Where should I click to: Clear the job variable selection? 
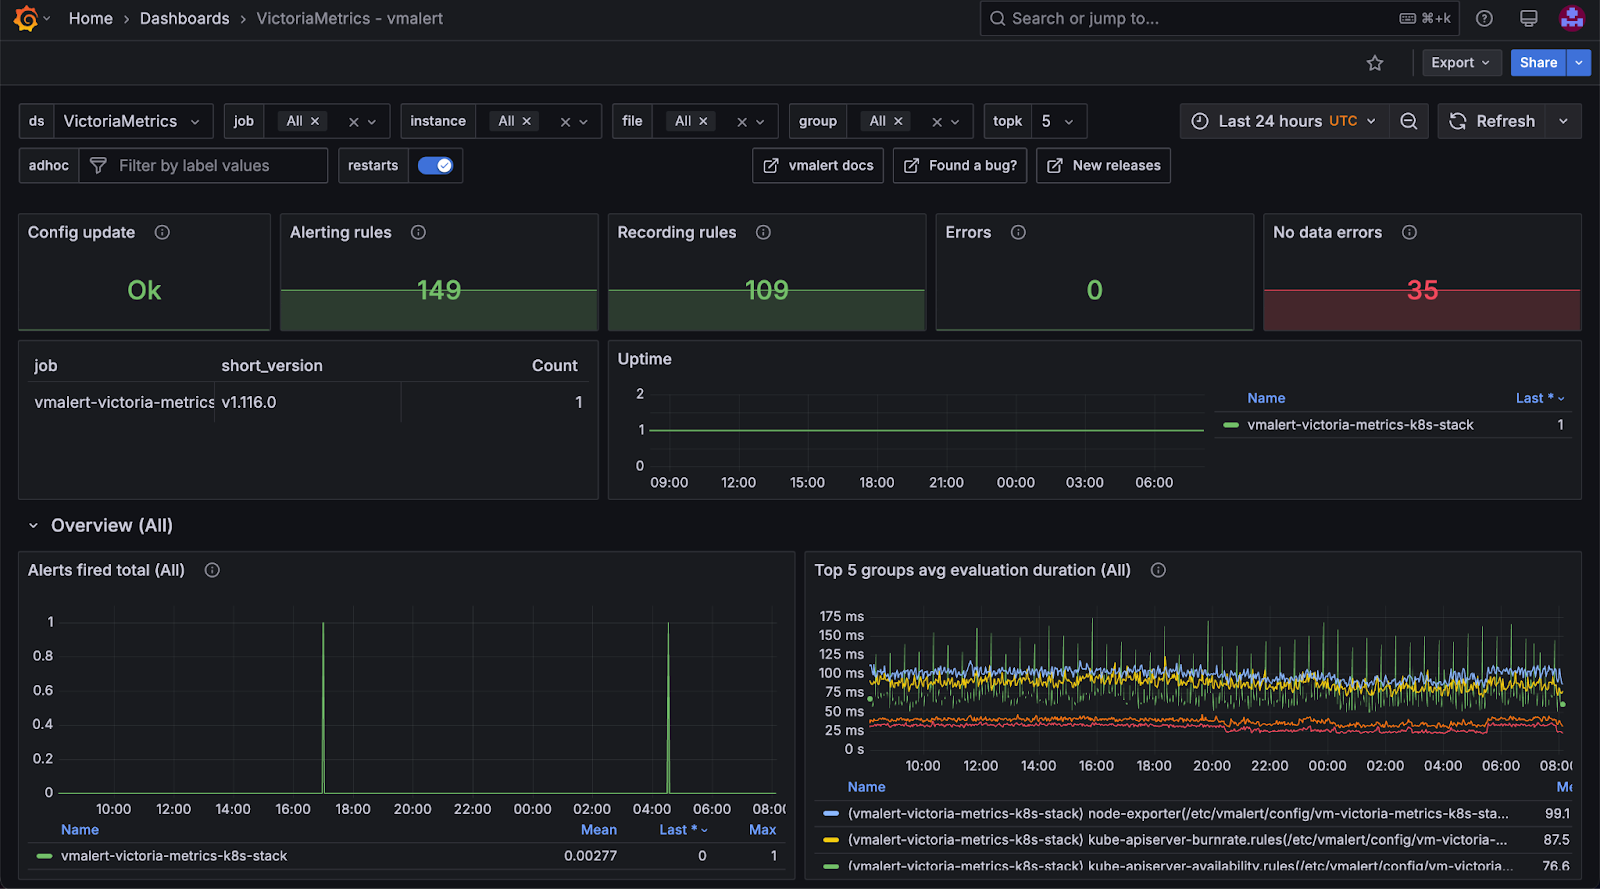click(353, 122)
